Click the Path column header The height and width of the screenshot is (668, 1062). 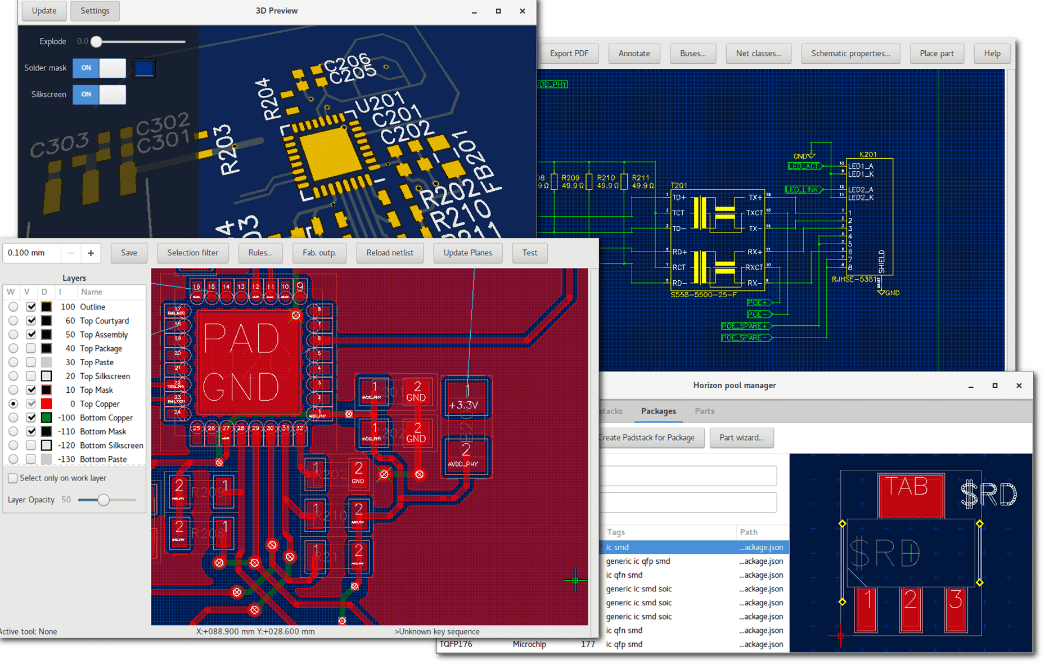[x=748, y=533]
